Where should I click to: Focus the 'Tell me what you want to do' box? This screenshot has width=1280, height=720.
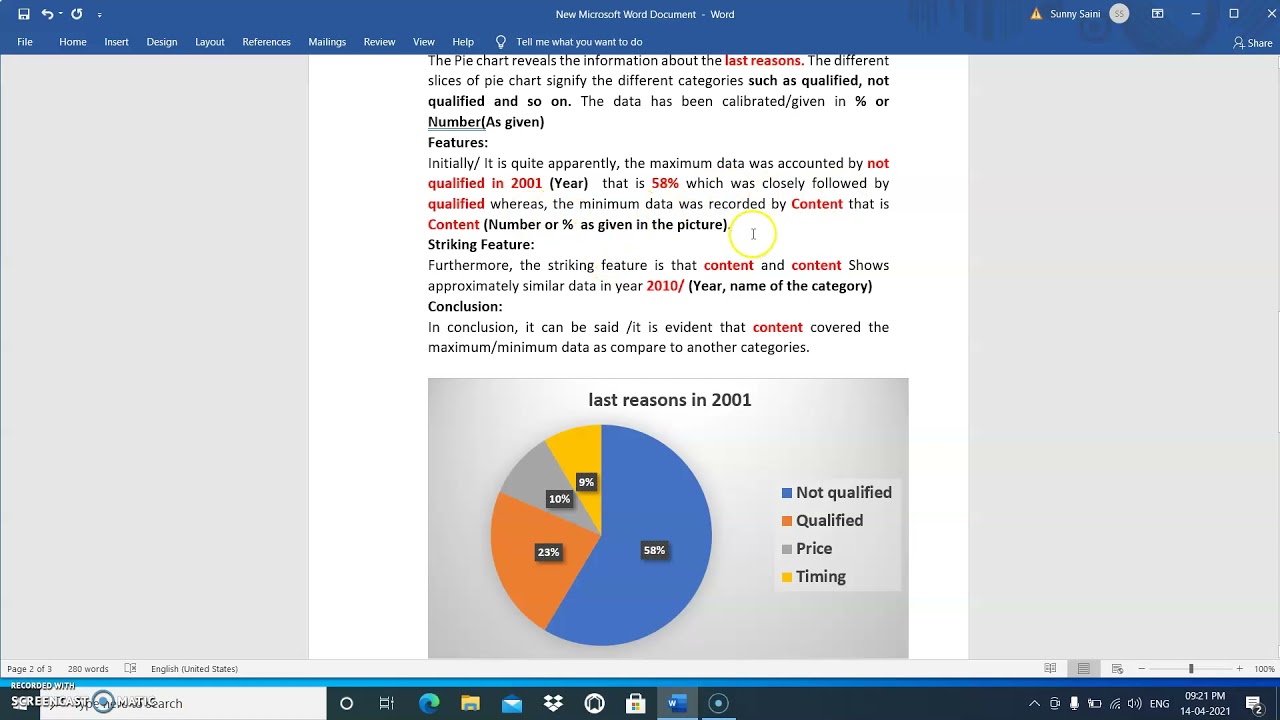point(579,42)
